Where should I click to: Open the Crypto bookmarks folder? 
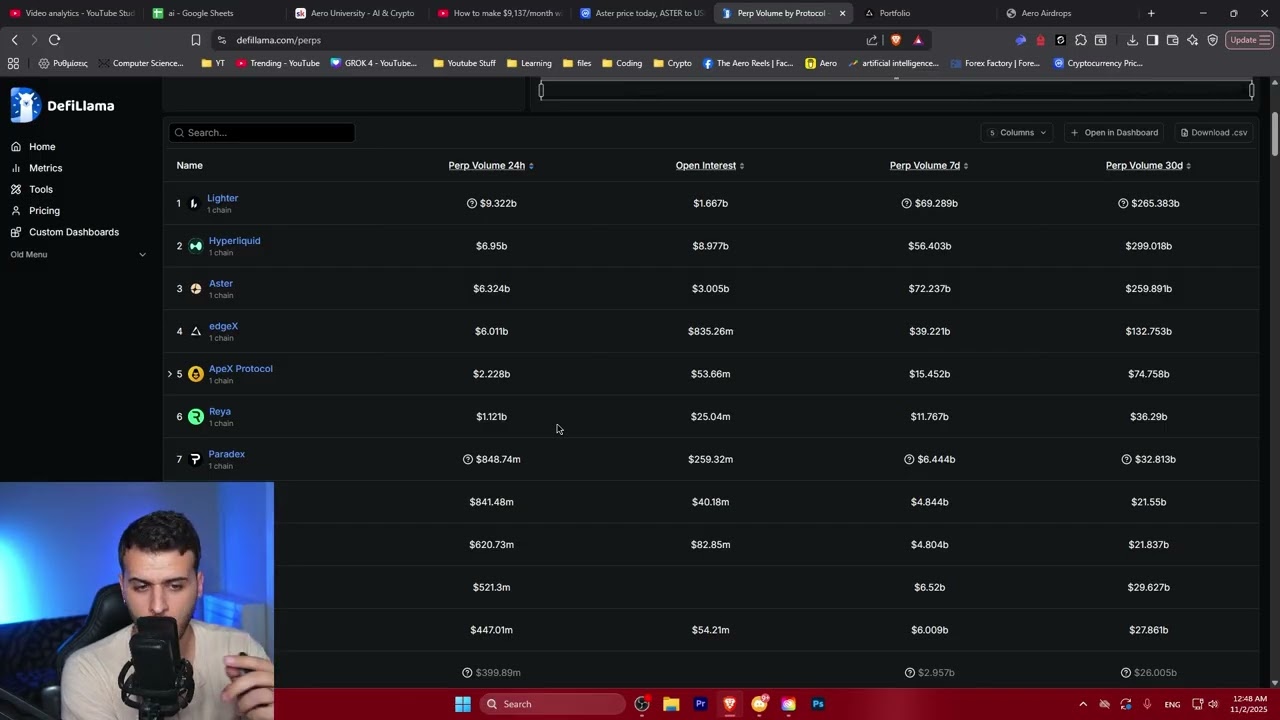673,63
